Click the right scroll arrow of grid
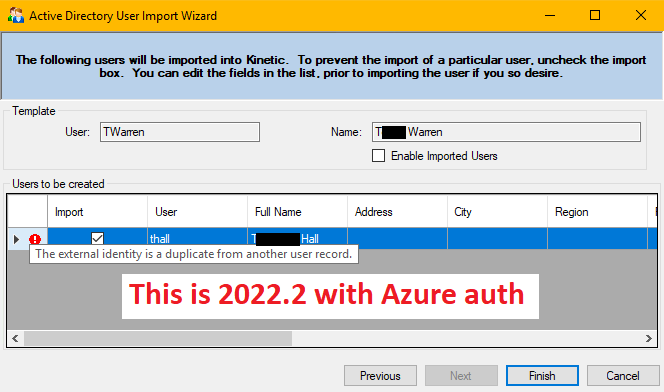The height and width of the screenshot is (392, 664). [649, 338]
